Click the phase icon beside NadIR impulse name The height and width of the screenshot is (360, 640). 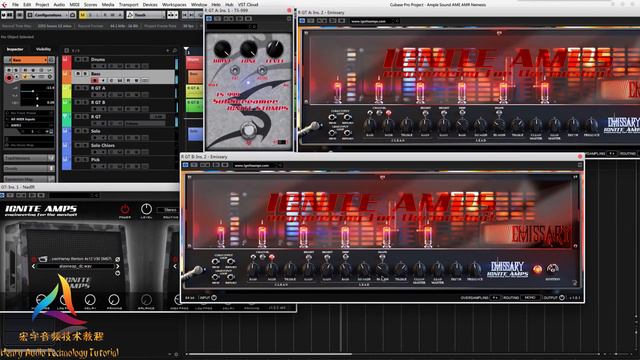click(118, 259)
